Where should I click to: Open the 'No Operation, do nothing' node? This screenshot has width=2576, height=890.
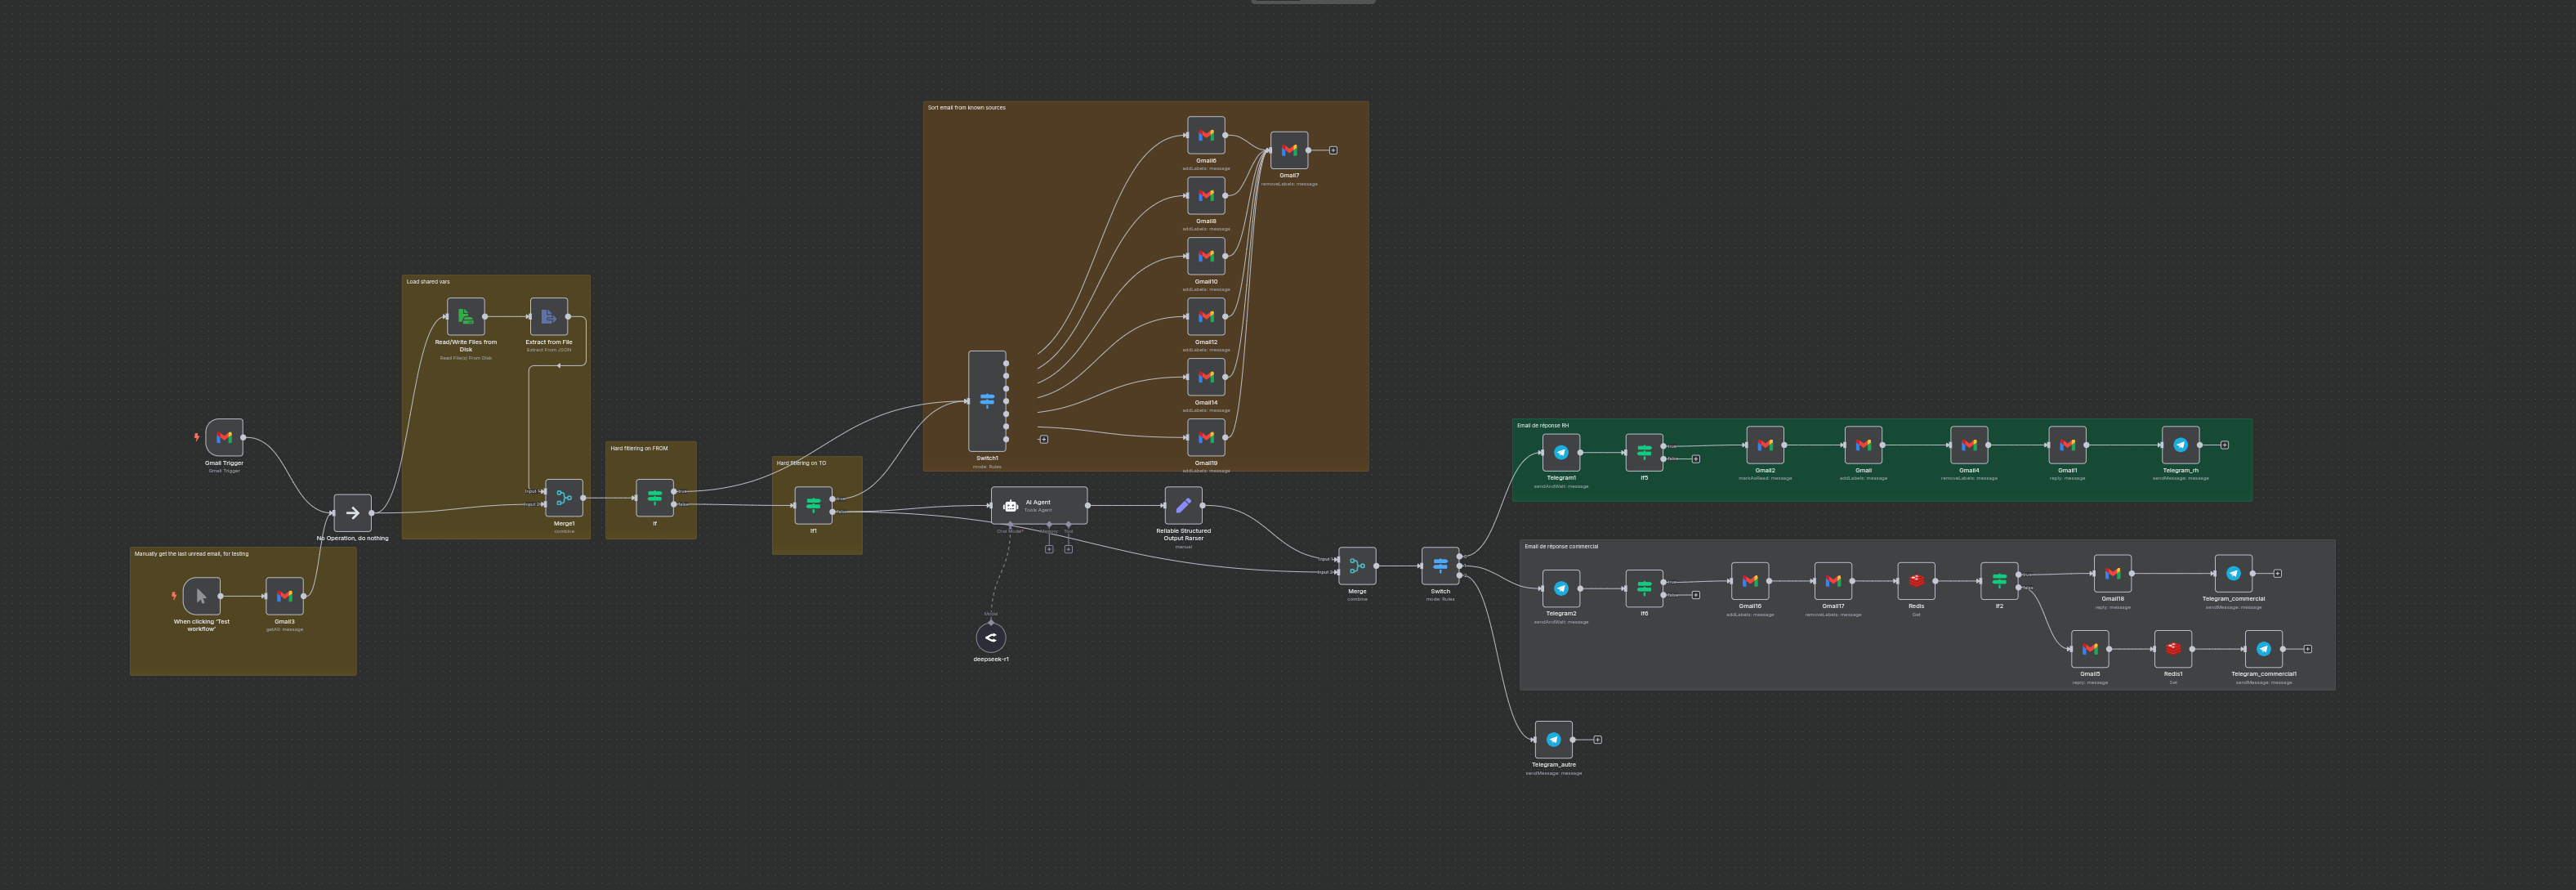pos(353,512)
